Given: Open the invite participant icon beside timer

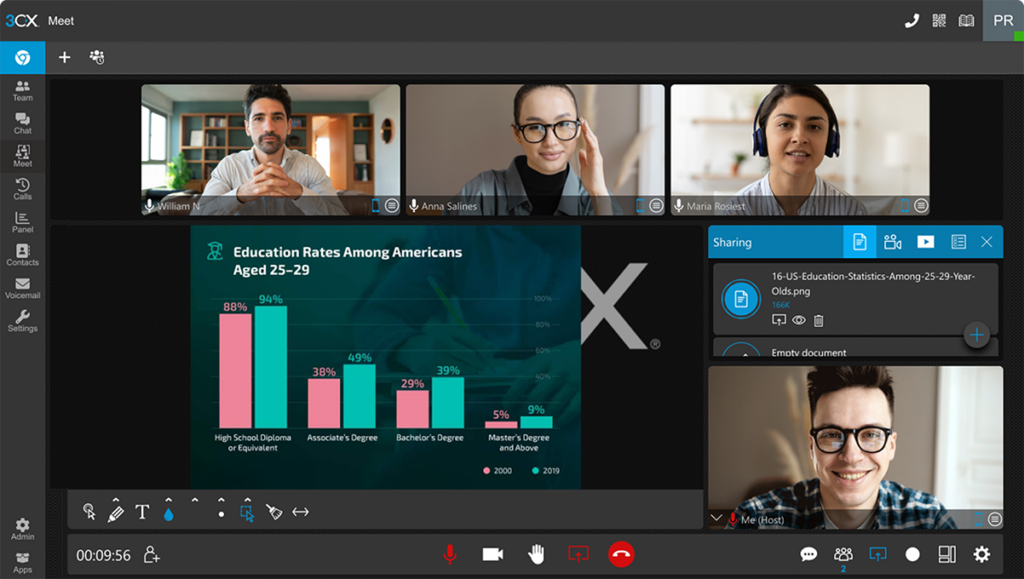Looking at the screenshot, I should 151,554.
